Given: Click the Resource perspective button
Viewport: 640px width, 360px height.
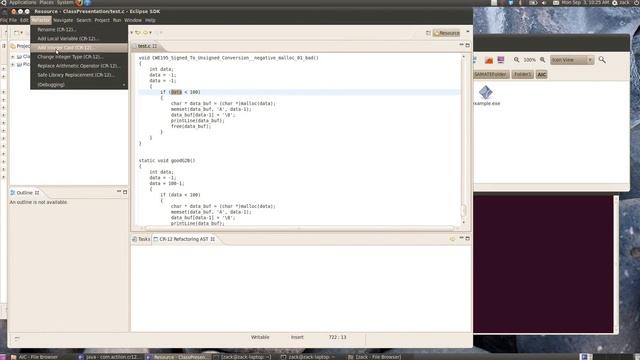Looking at the screenshot, I should point(447,33).
